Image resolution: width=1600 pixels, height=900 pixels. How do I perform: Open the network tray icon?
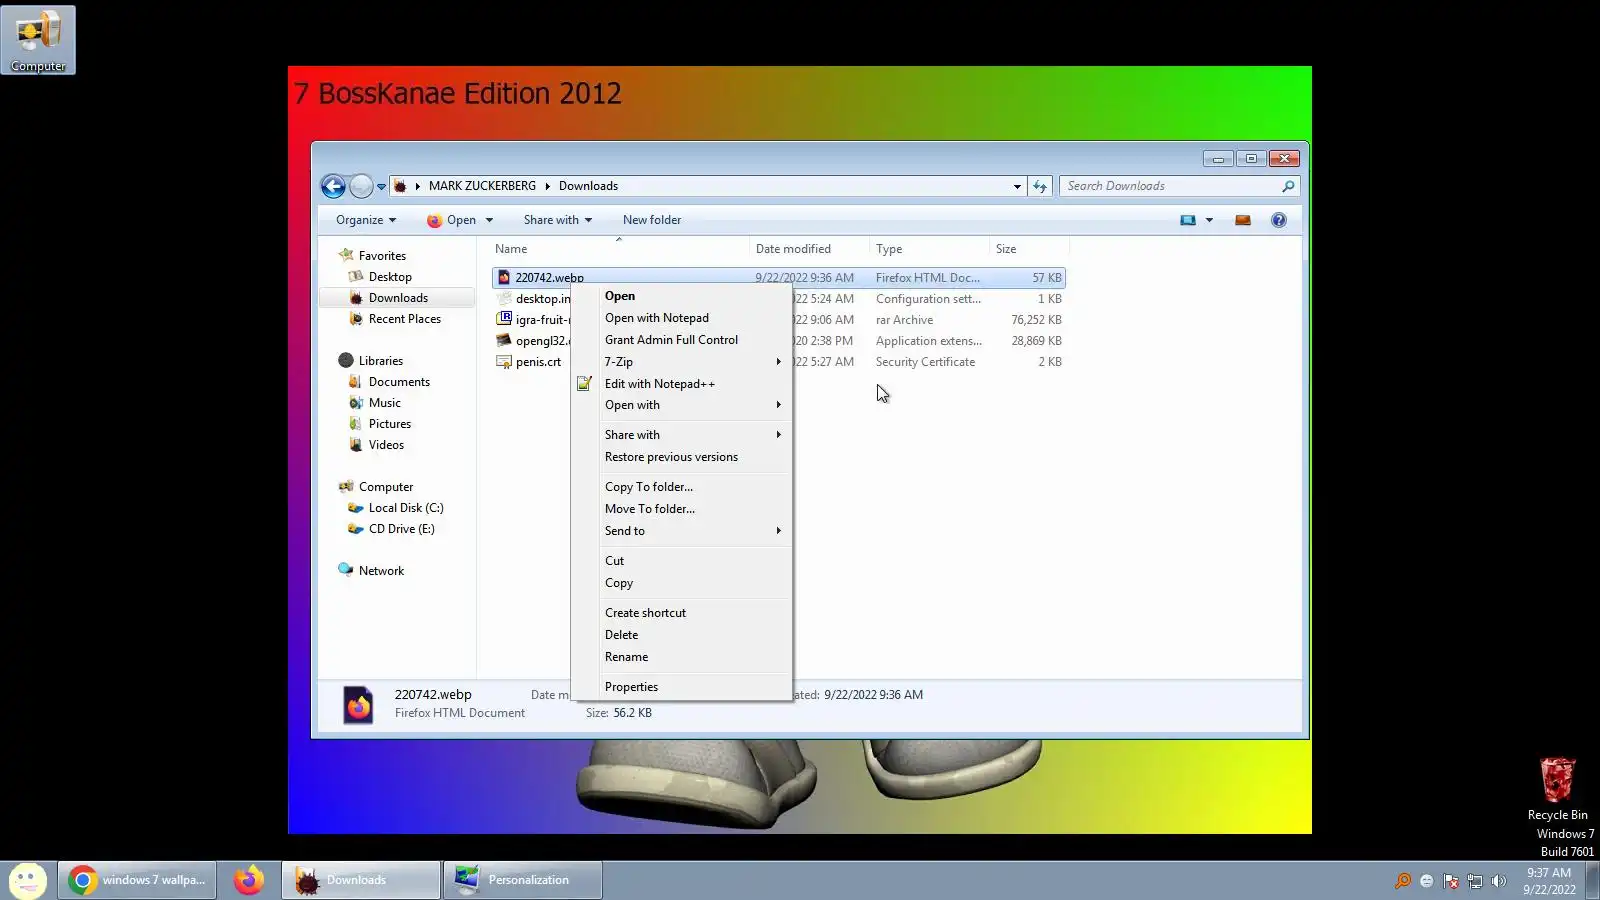pyautogui.click(x=1475, y=881)
